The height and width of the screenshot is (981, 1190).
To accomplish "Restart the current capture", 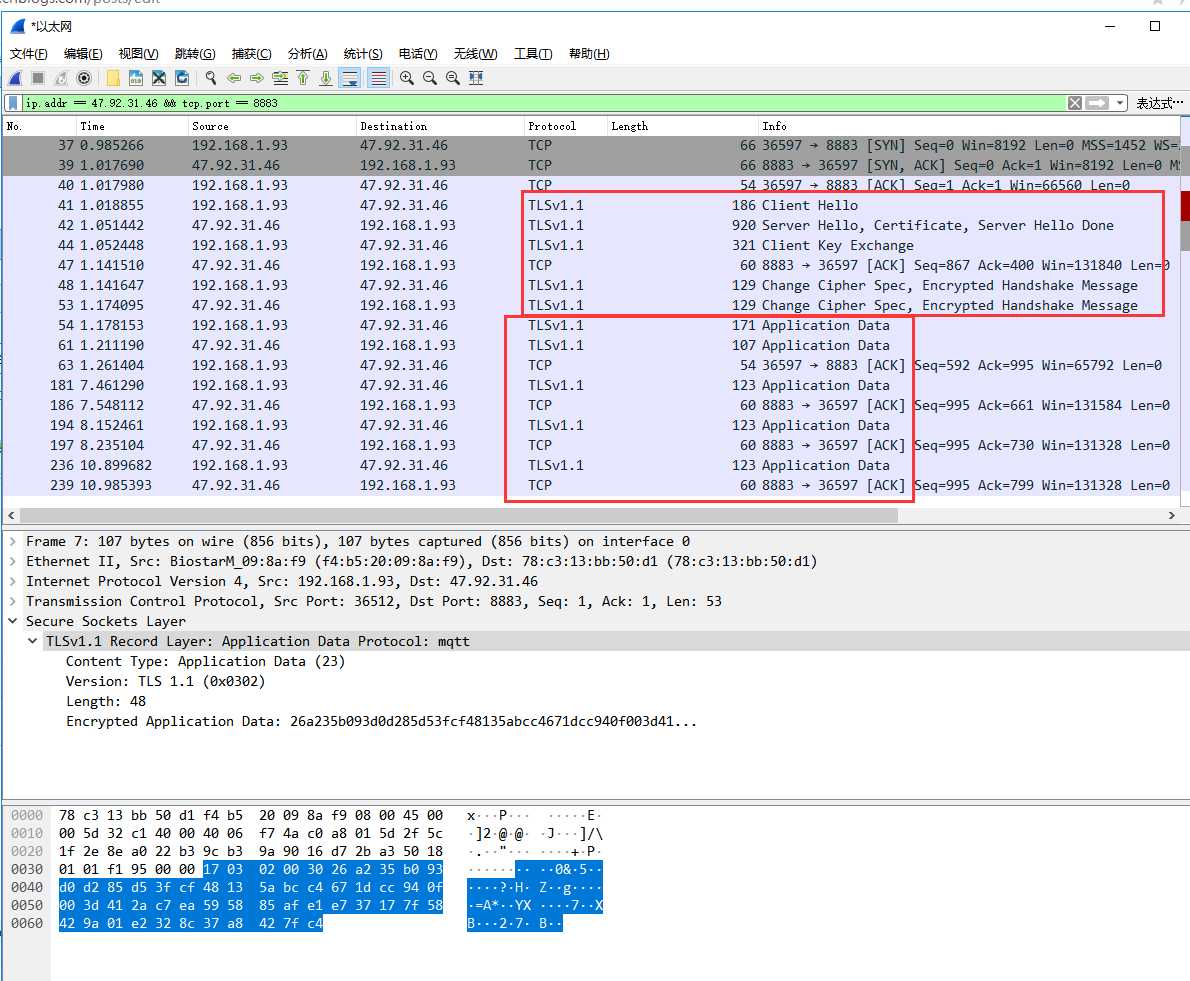I will click(x=61, y=78).
